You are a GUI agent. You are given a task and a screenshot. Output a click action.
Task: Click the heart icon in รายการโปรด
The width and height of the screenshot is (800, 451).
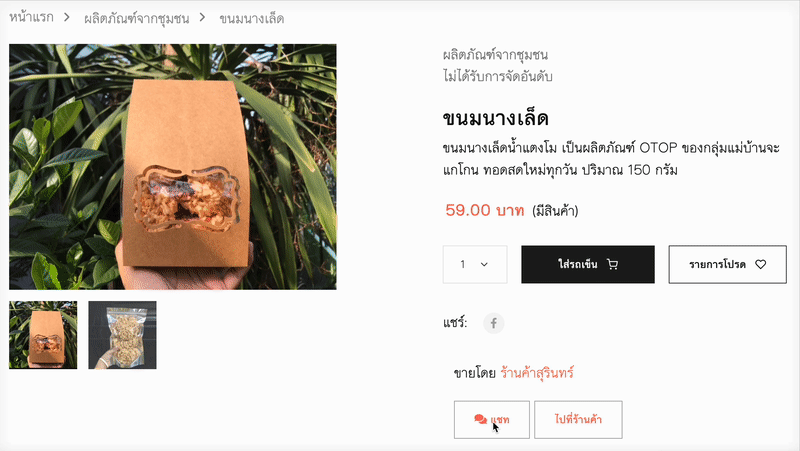tap(761, 264)
